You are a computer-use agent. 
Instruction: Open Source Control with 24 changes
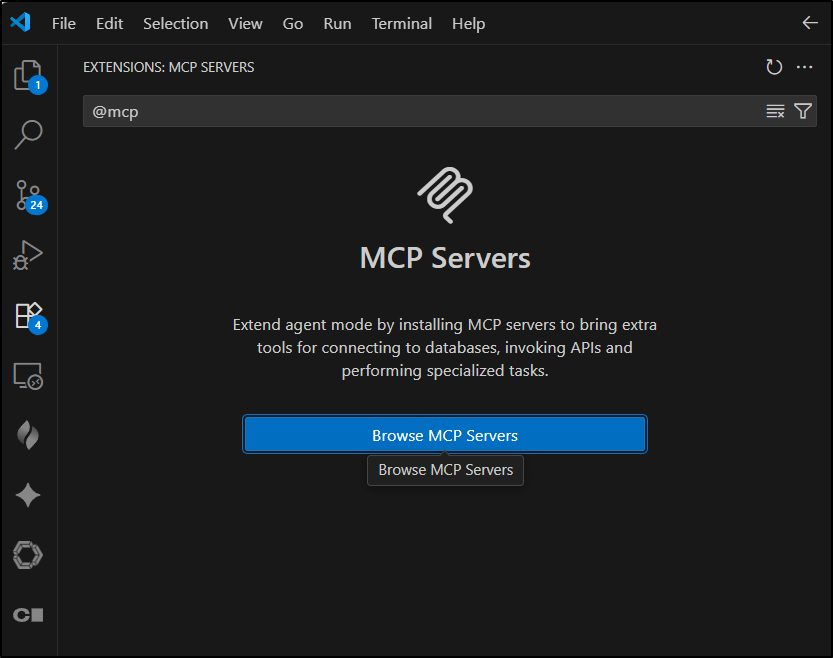pyautogui.click(x=28, y=195)
